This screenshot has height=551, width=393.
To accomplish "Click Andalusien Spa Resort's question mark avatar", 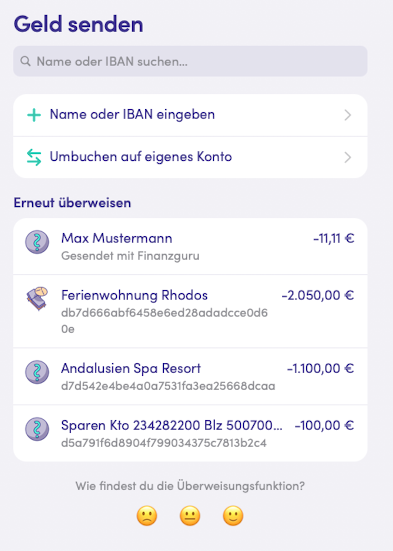I will (37, 372).
